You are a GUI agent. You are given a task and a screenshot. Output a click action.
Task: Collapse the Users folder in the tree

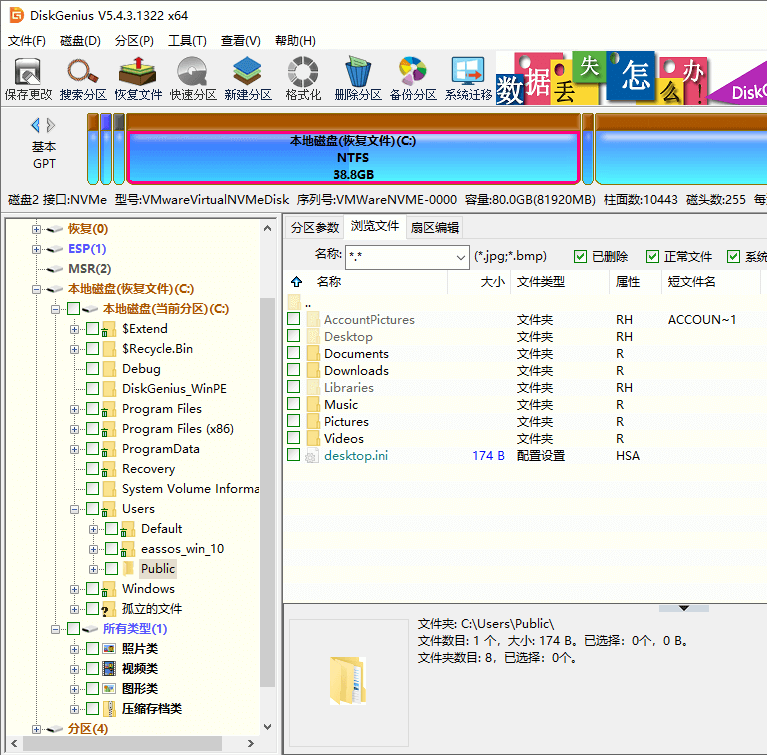[x=75, y=509]
